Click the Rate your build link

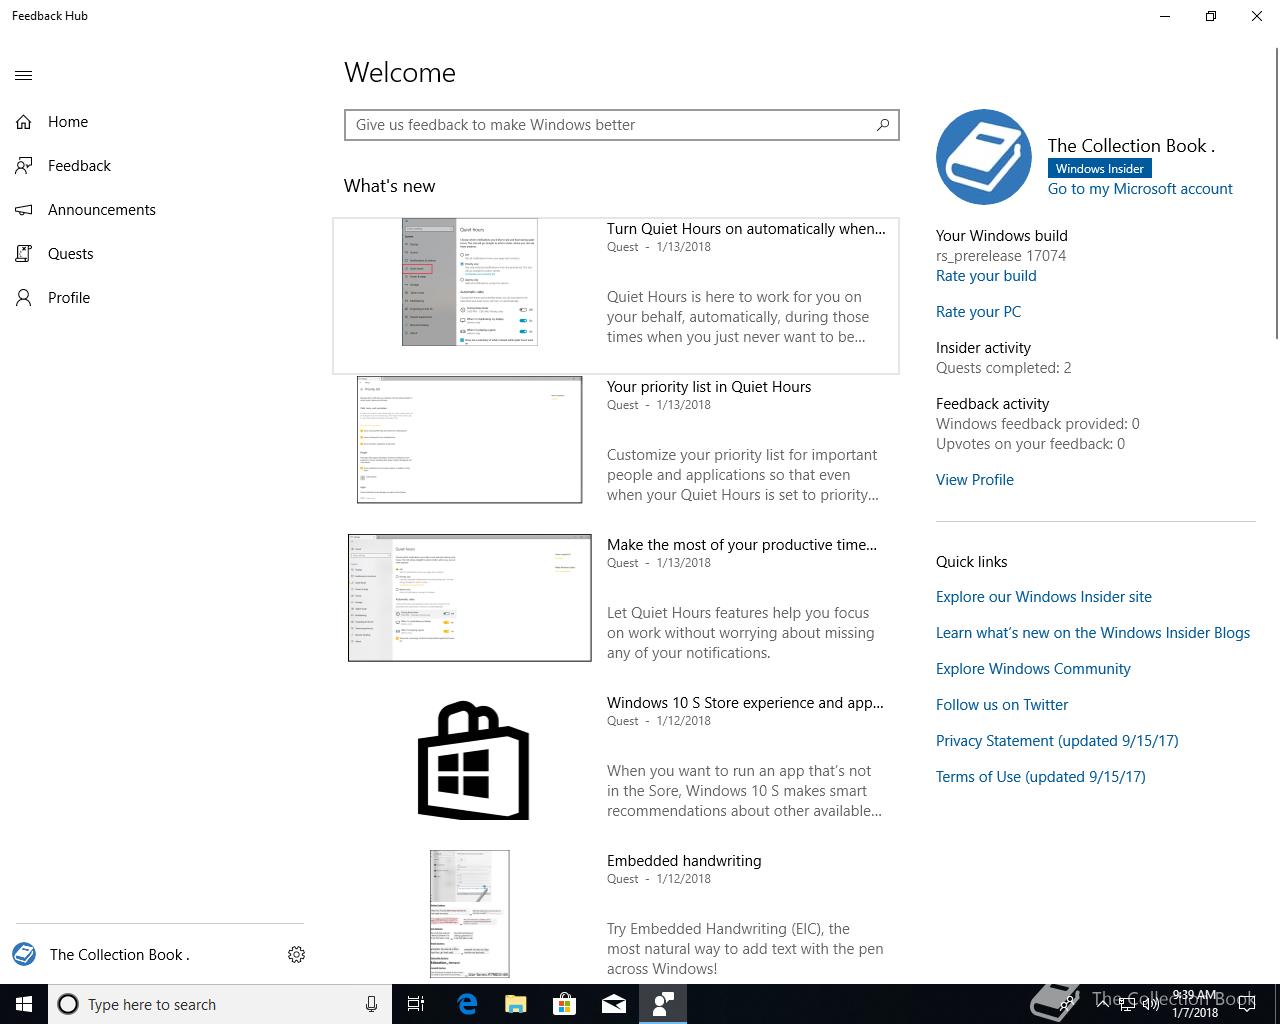(x=986, y=276)
